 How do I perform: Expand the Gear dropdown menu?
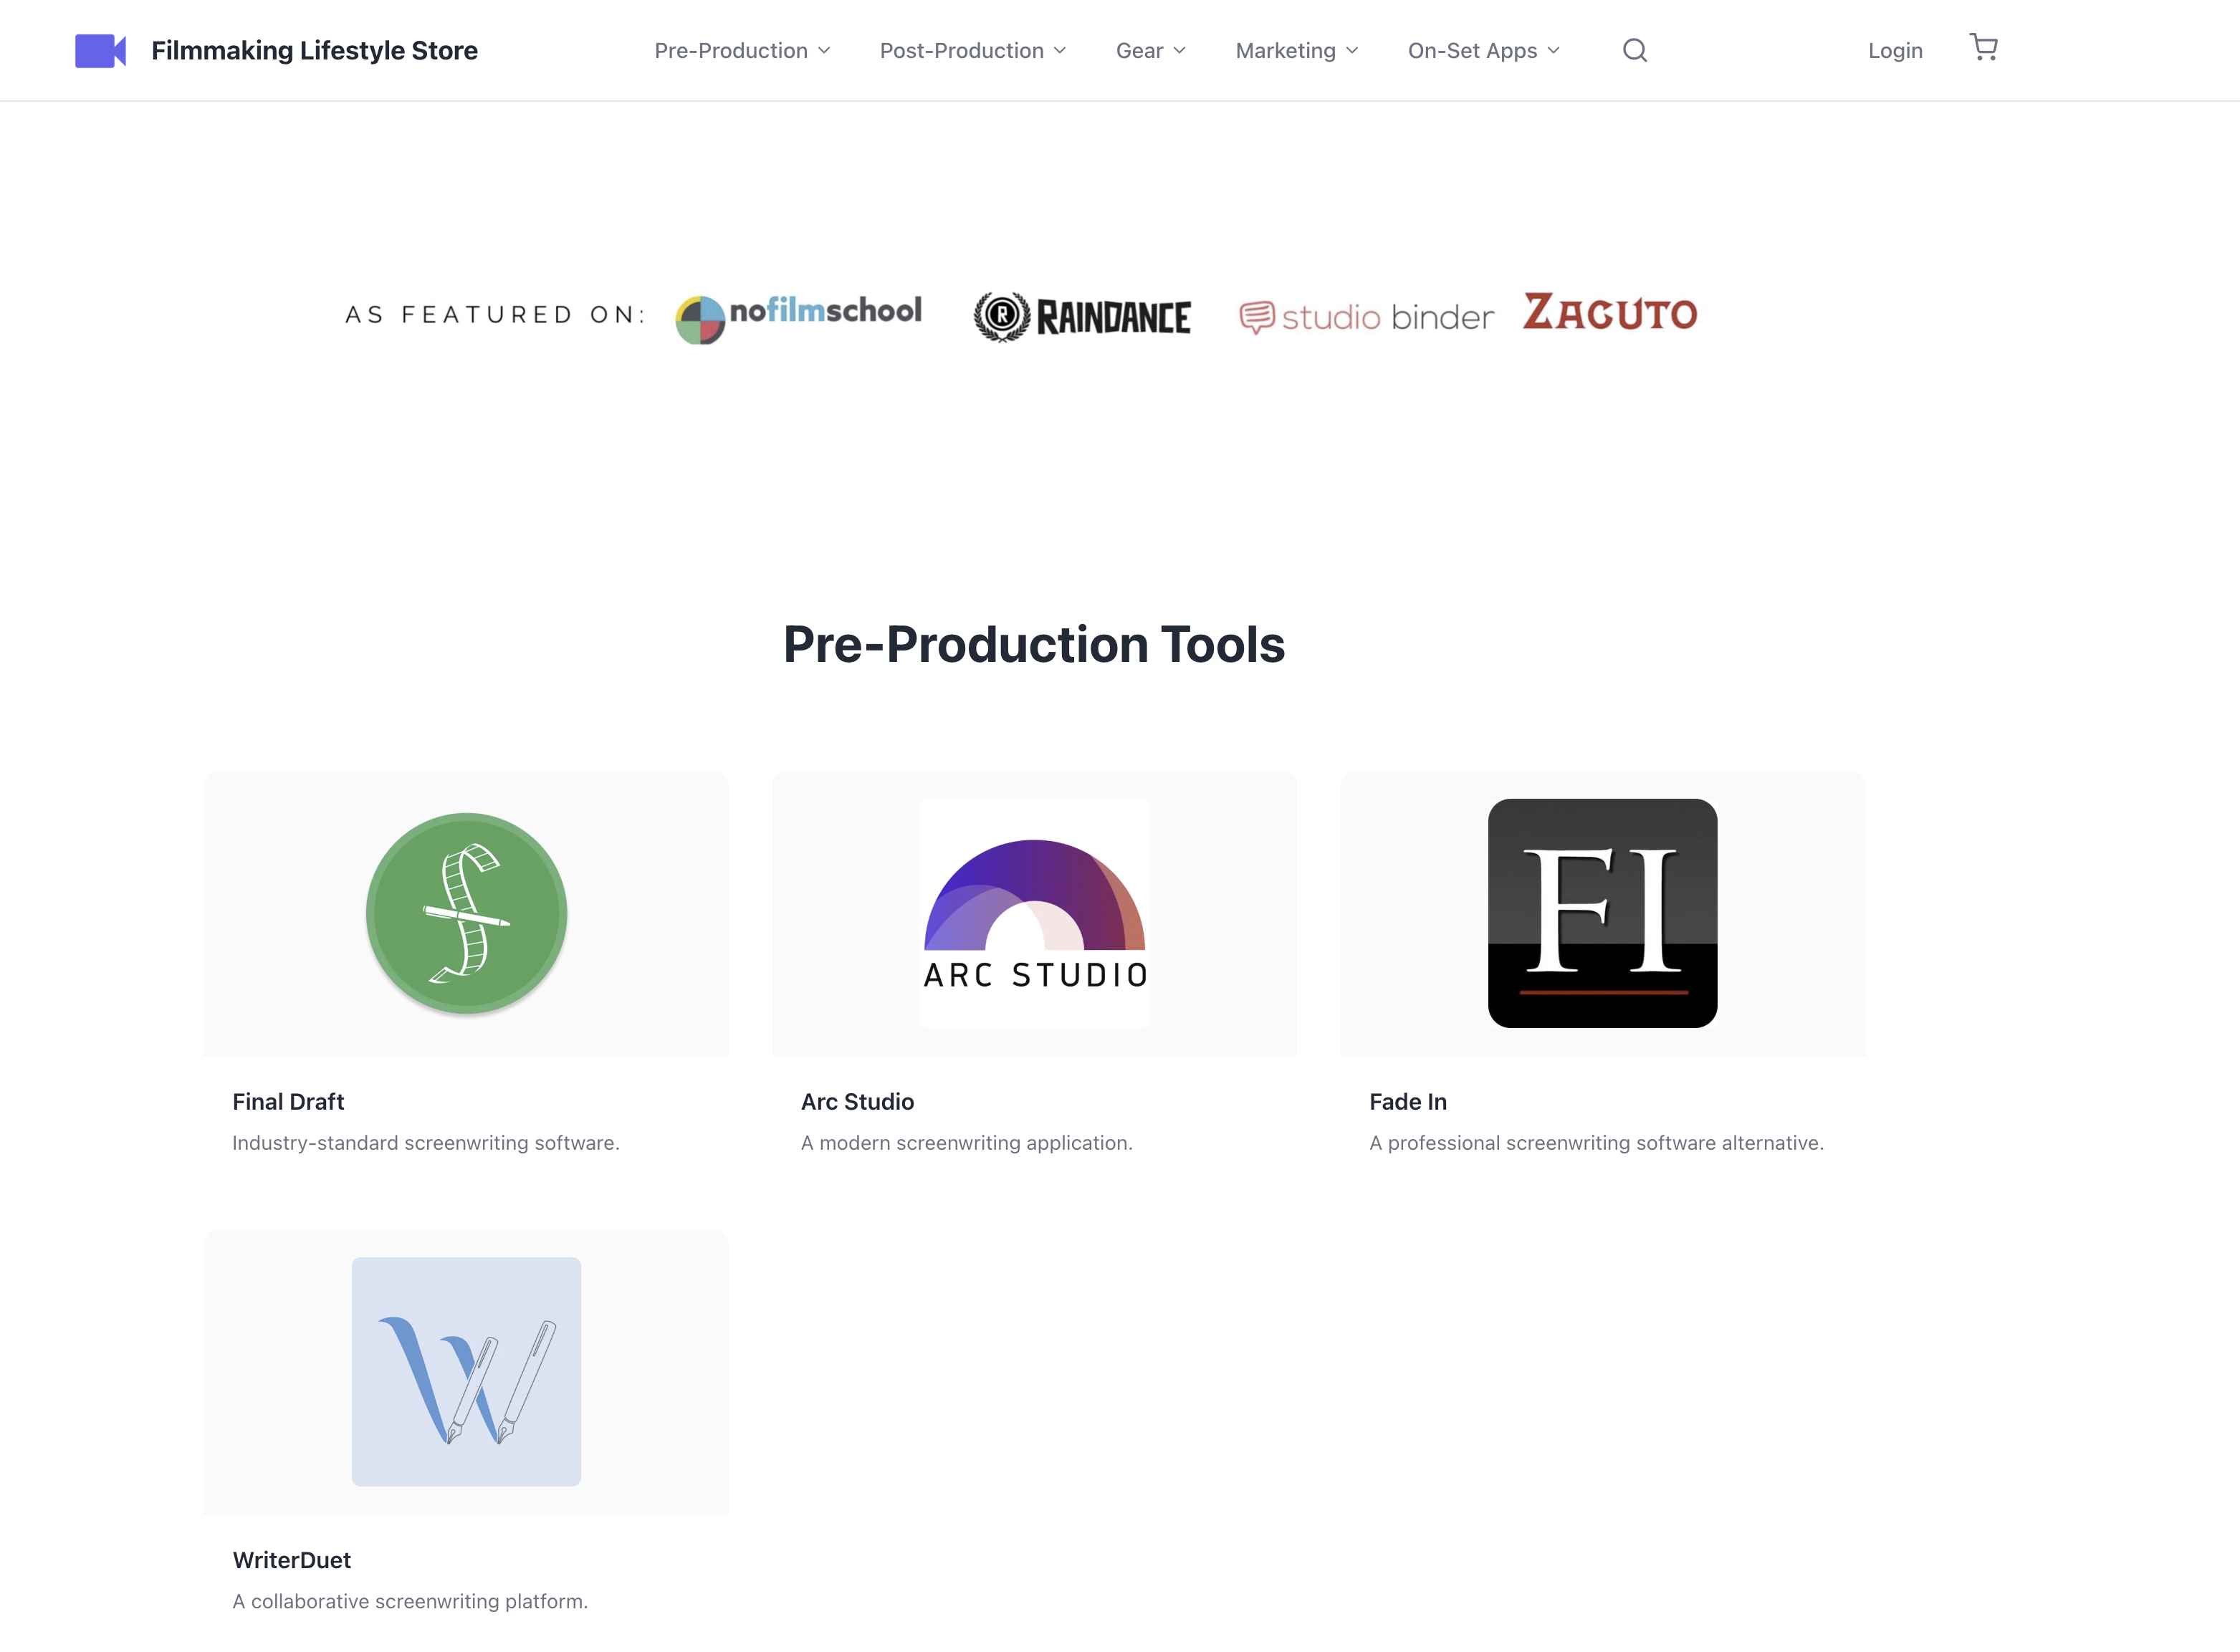1150,51
